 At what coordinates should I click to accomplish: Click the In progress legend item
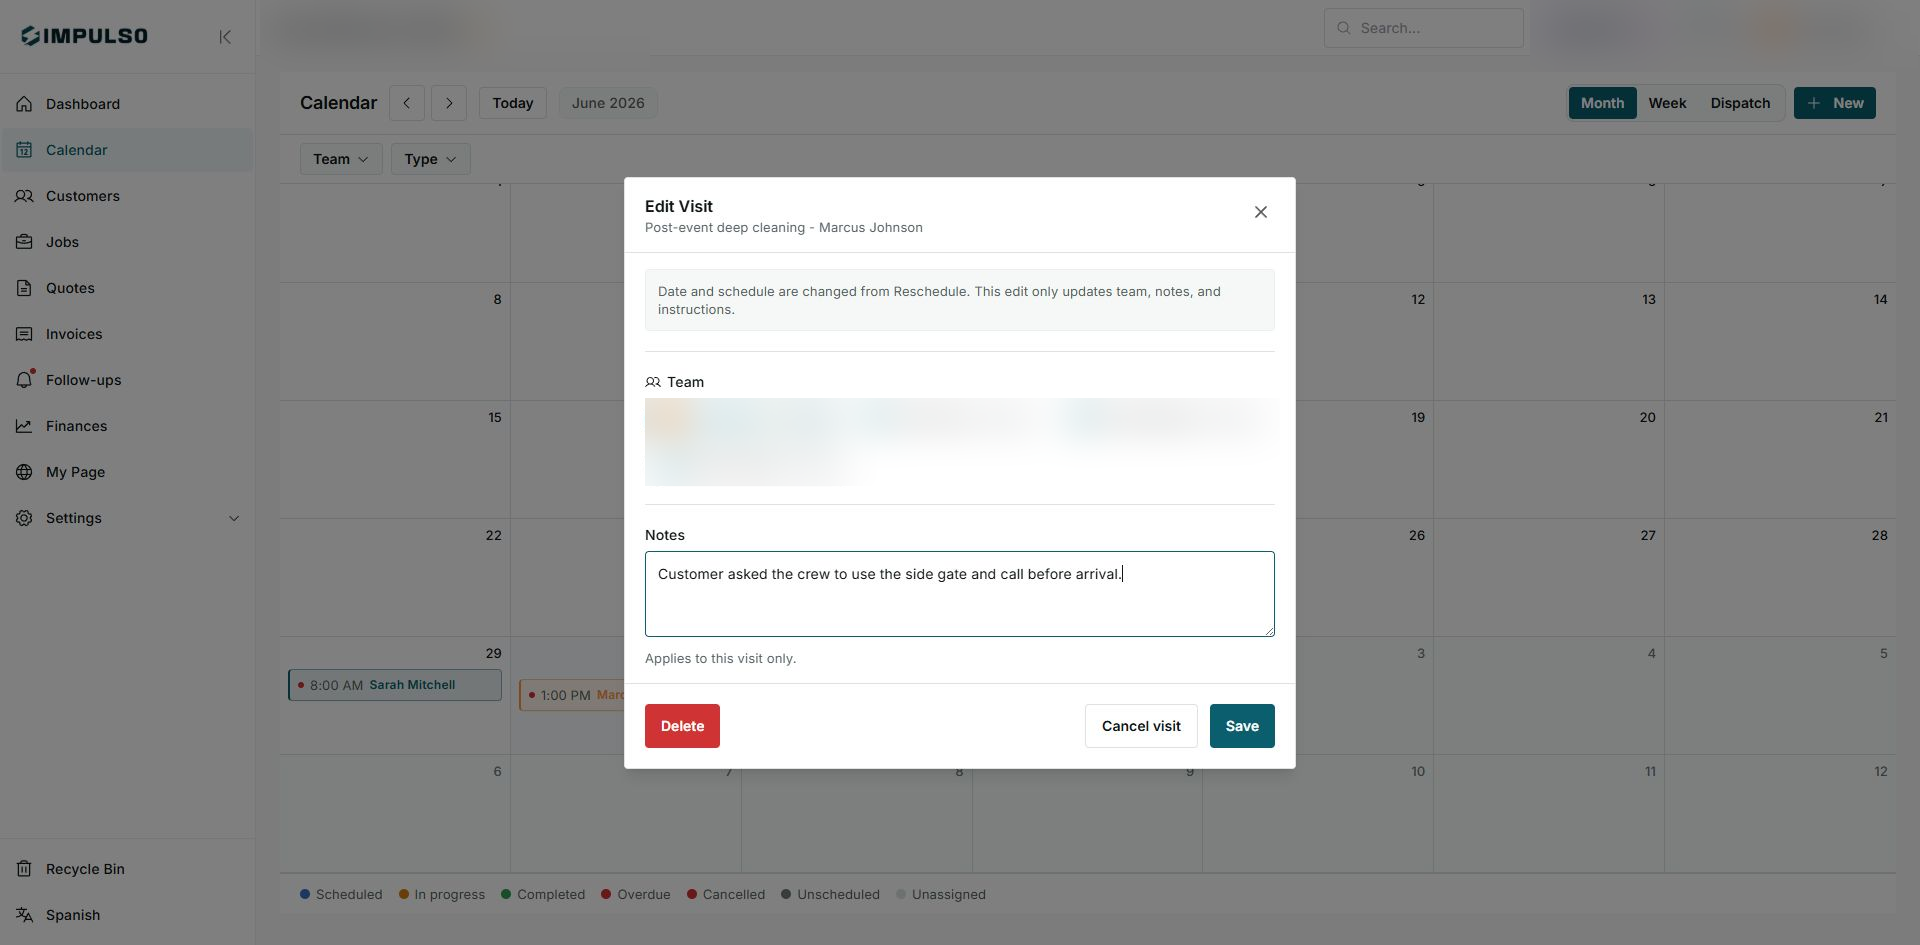(442, 895)
